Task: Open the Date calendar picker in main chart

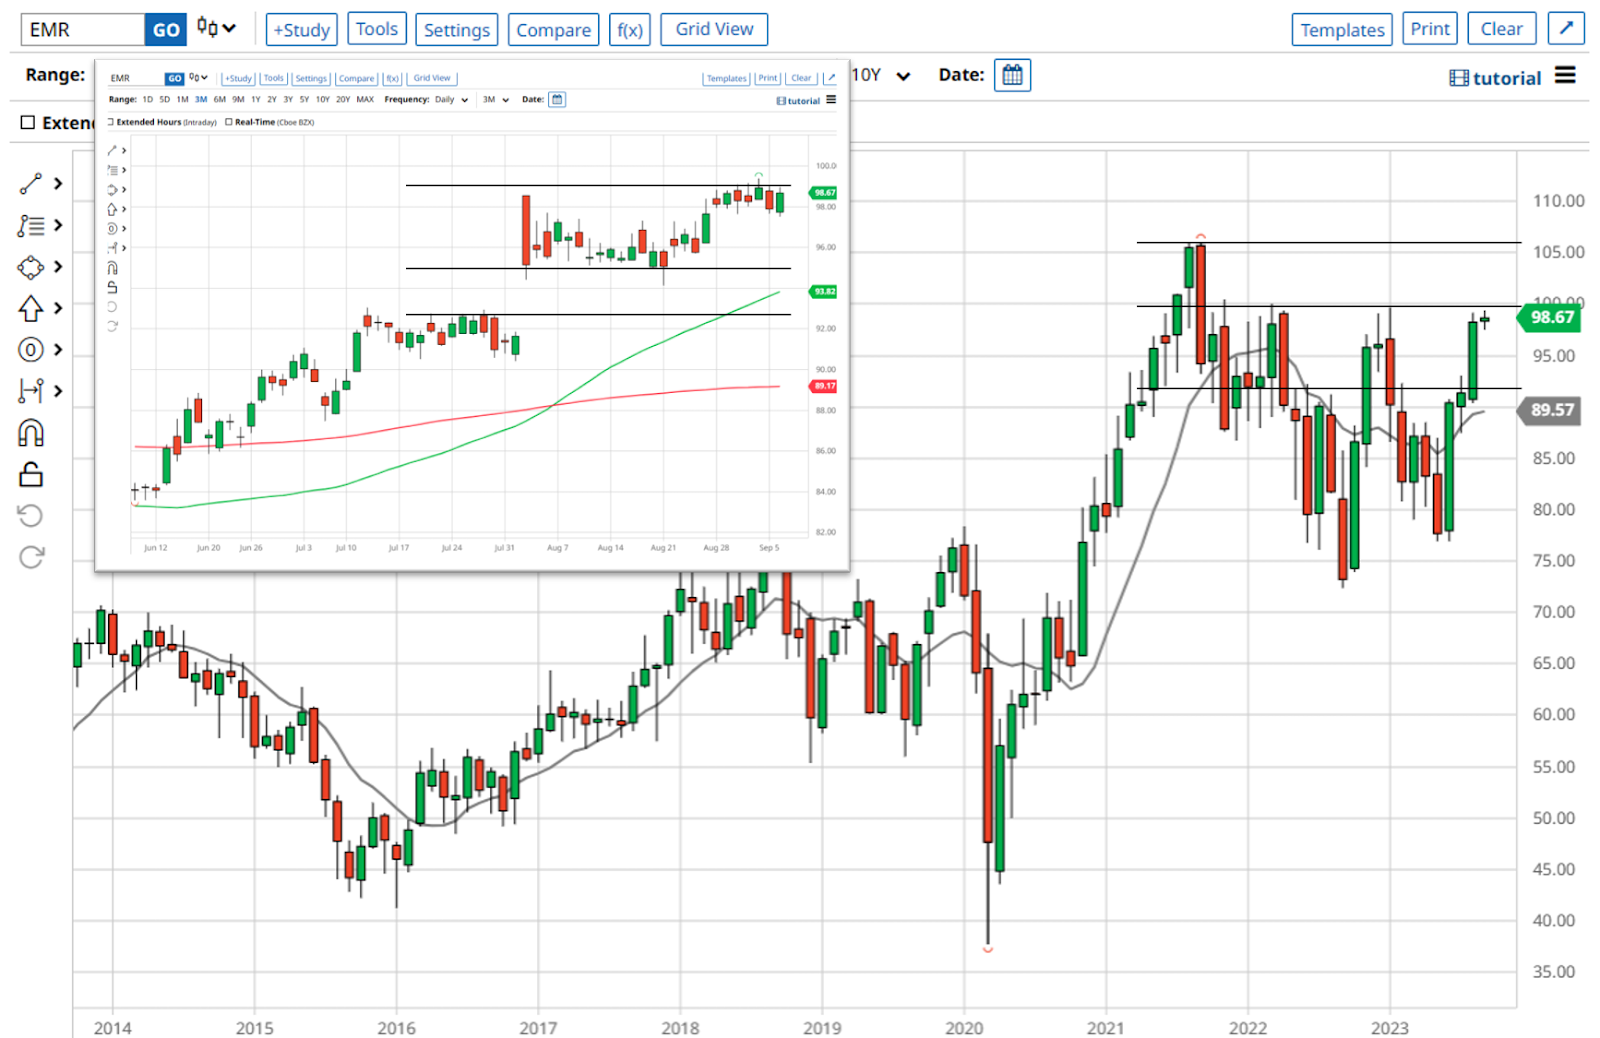Action: click(1012, 75)
